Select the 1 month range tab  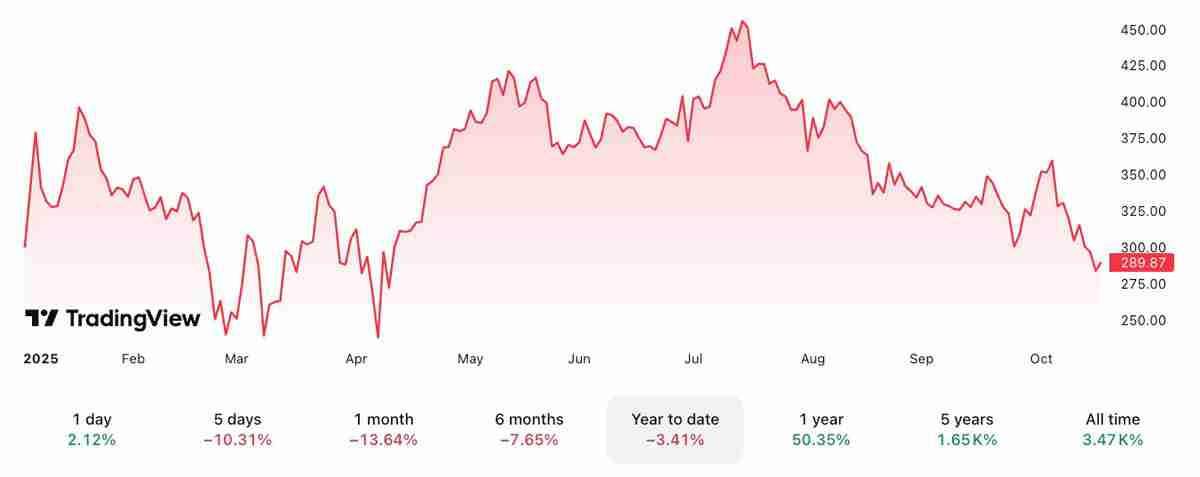(383, 430)
